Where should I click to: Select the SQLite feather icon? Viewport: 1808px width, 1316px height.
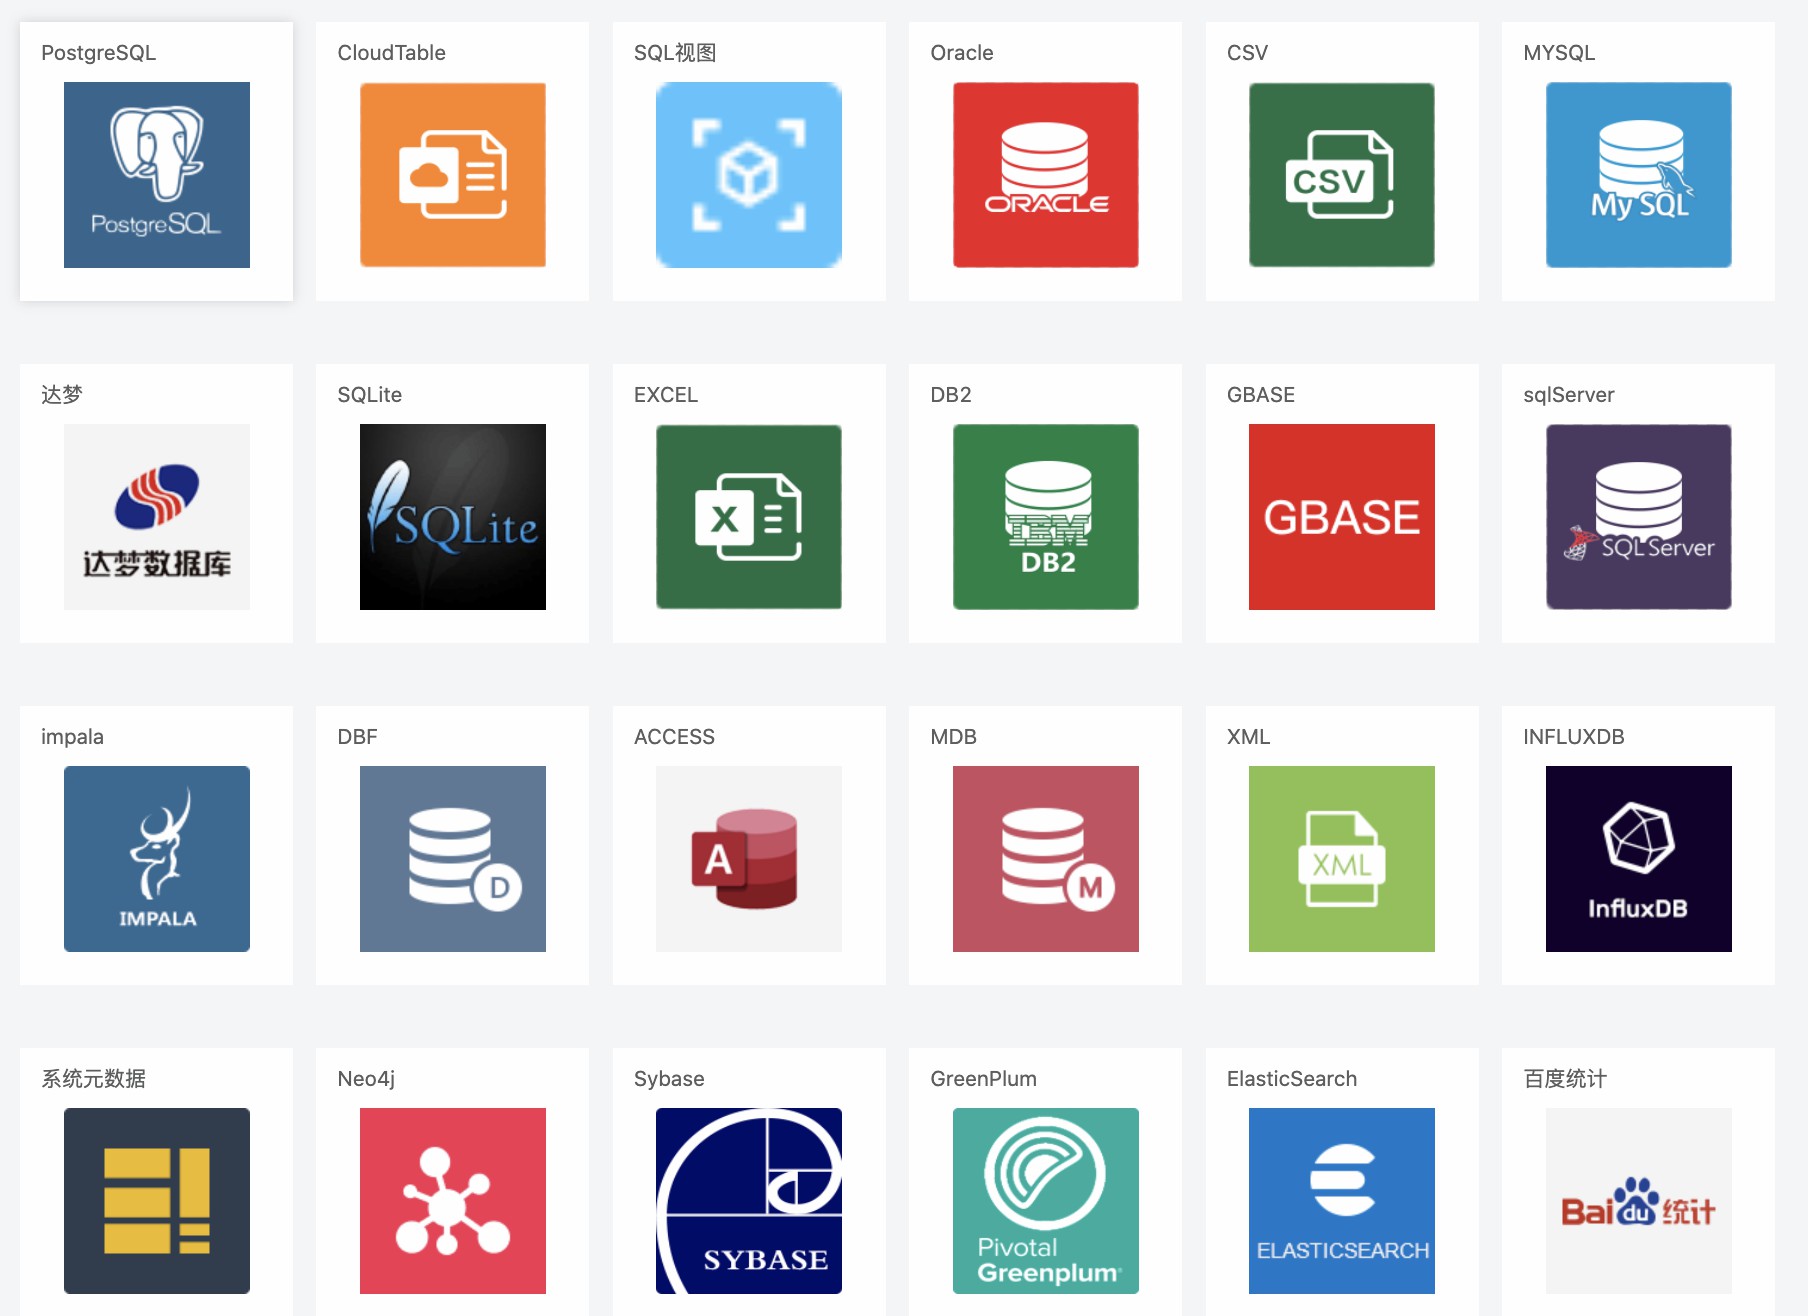click(452, 517)
